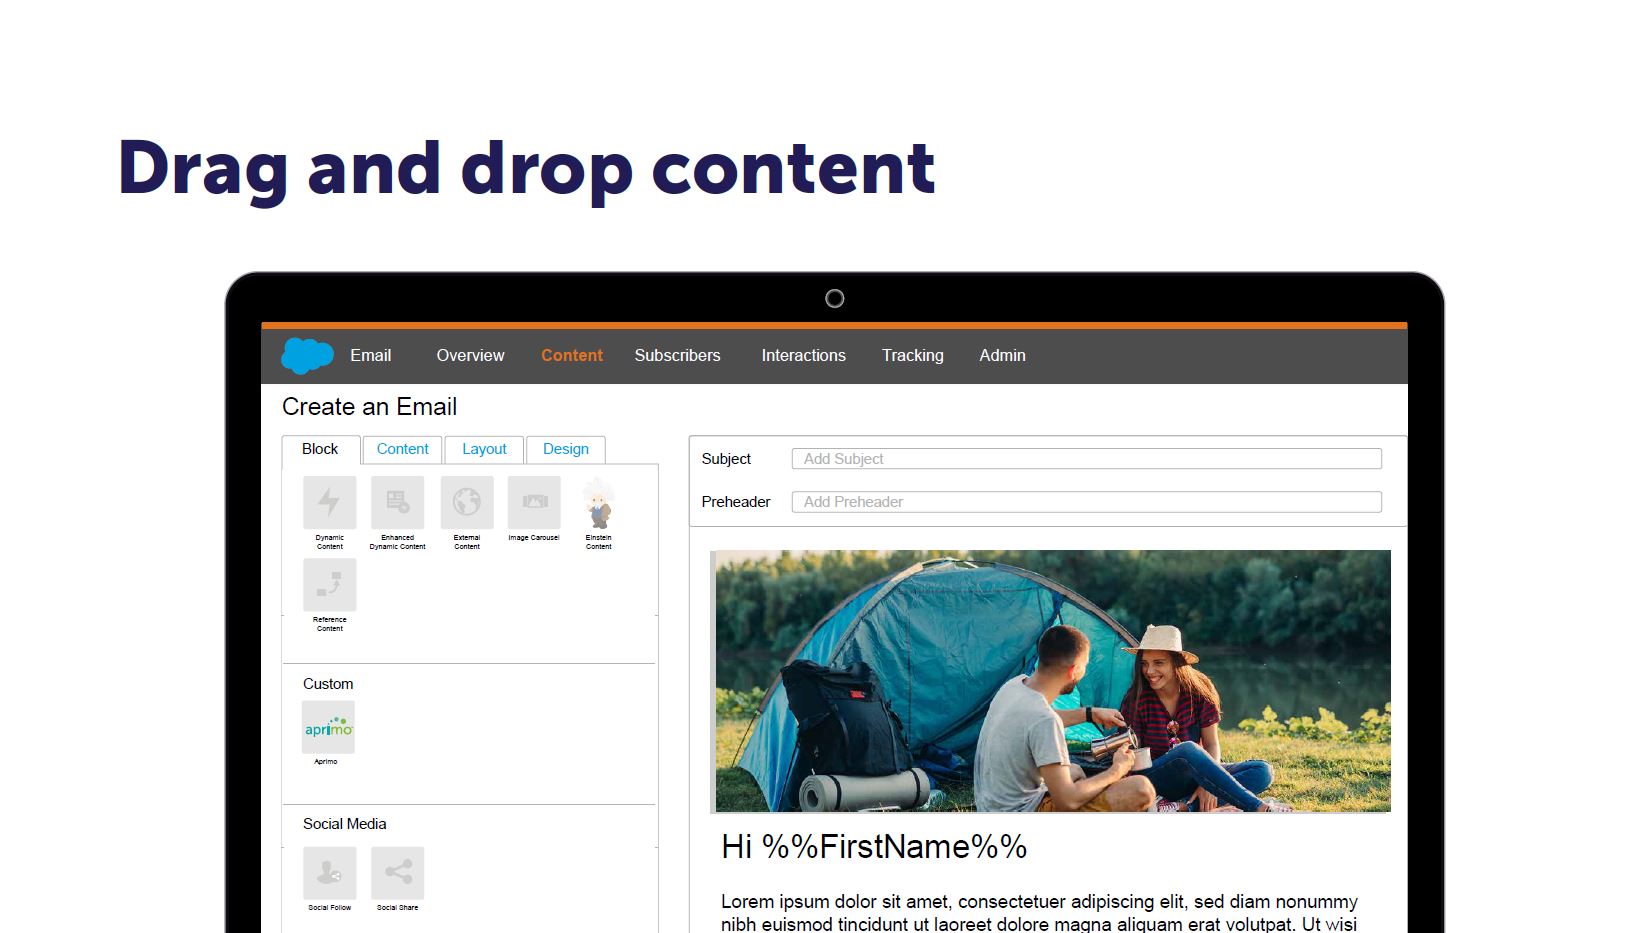
Task: Click the Social Follow block icon
Action: coord(329,873)
